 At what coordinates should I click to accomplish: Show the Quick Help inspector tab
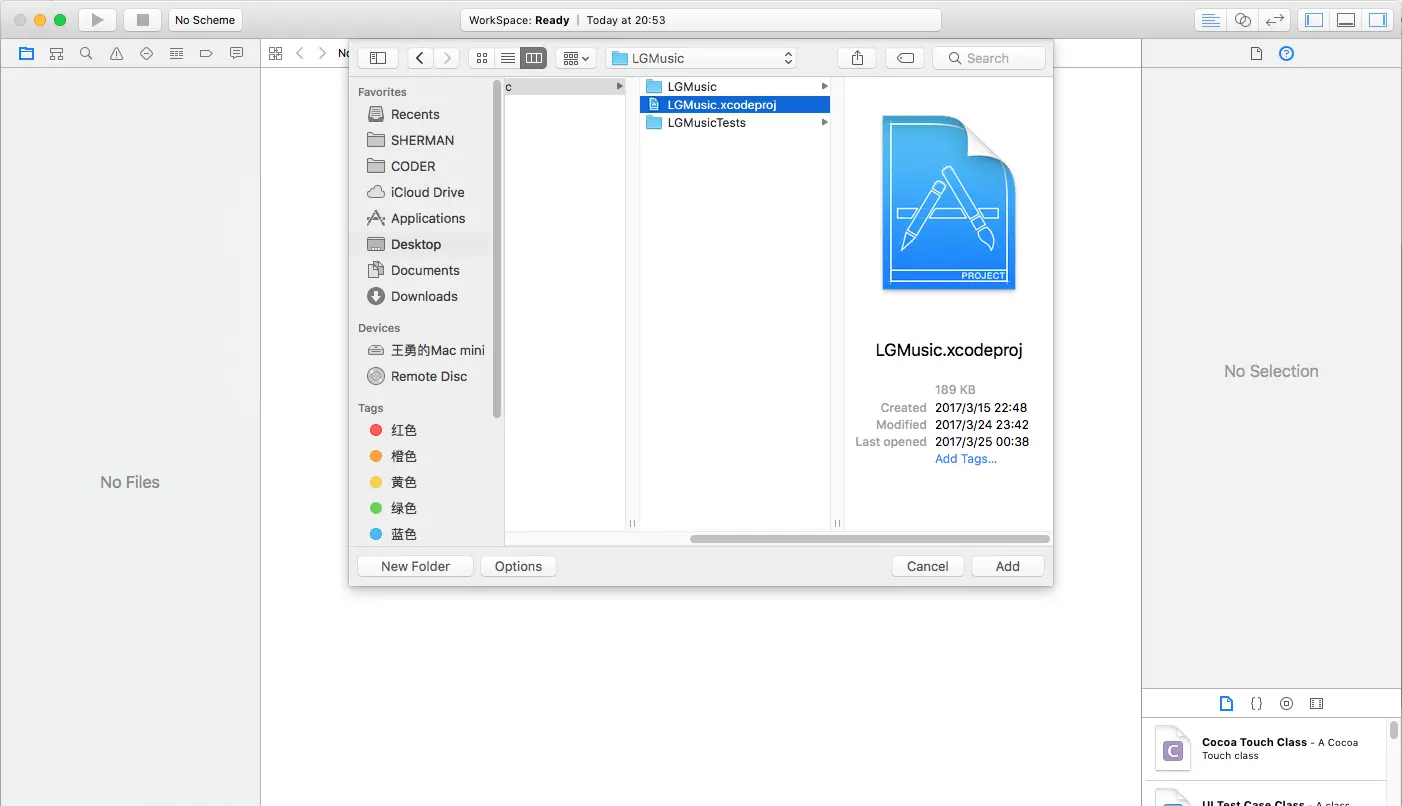point(1287,53)
